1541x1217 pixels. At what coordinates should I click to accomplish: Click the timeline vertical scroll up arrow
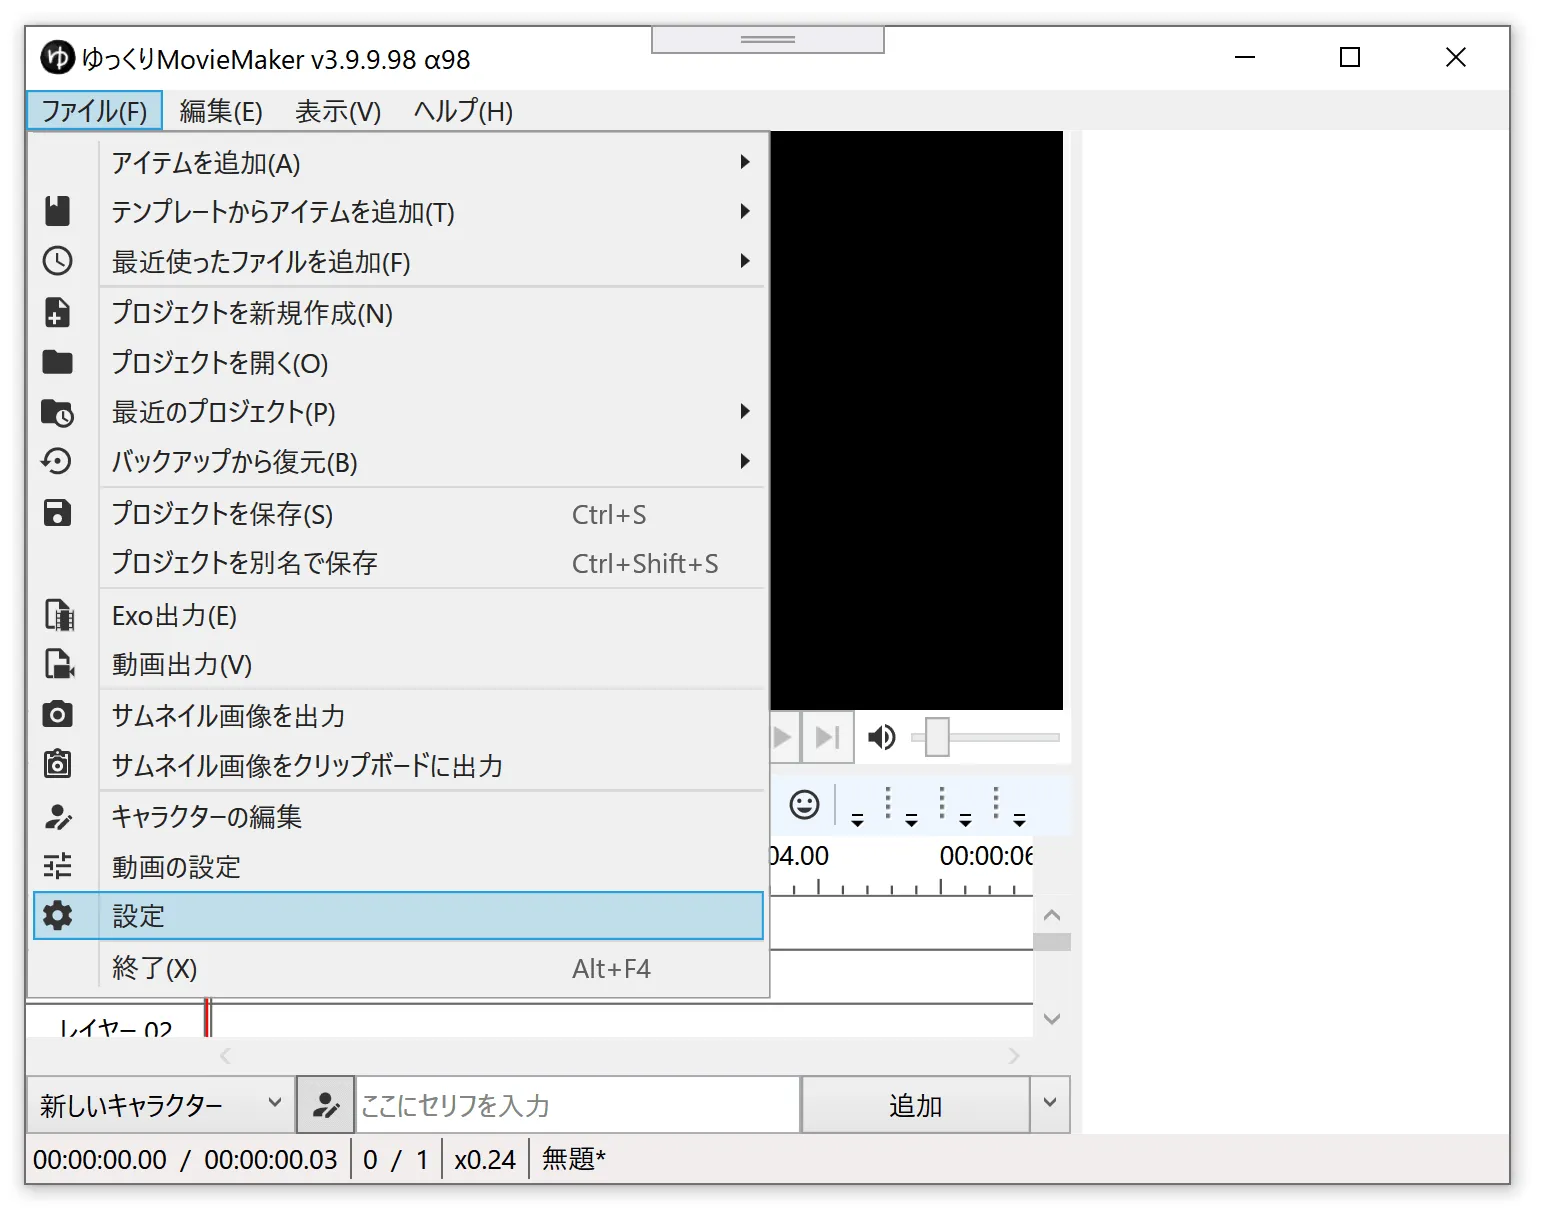click(x=1052, y=915)
